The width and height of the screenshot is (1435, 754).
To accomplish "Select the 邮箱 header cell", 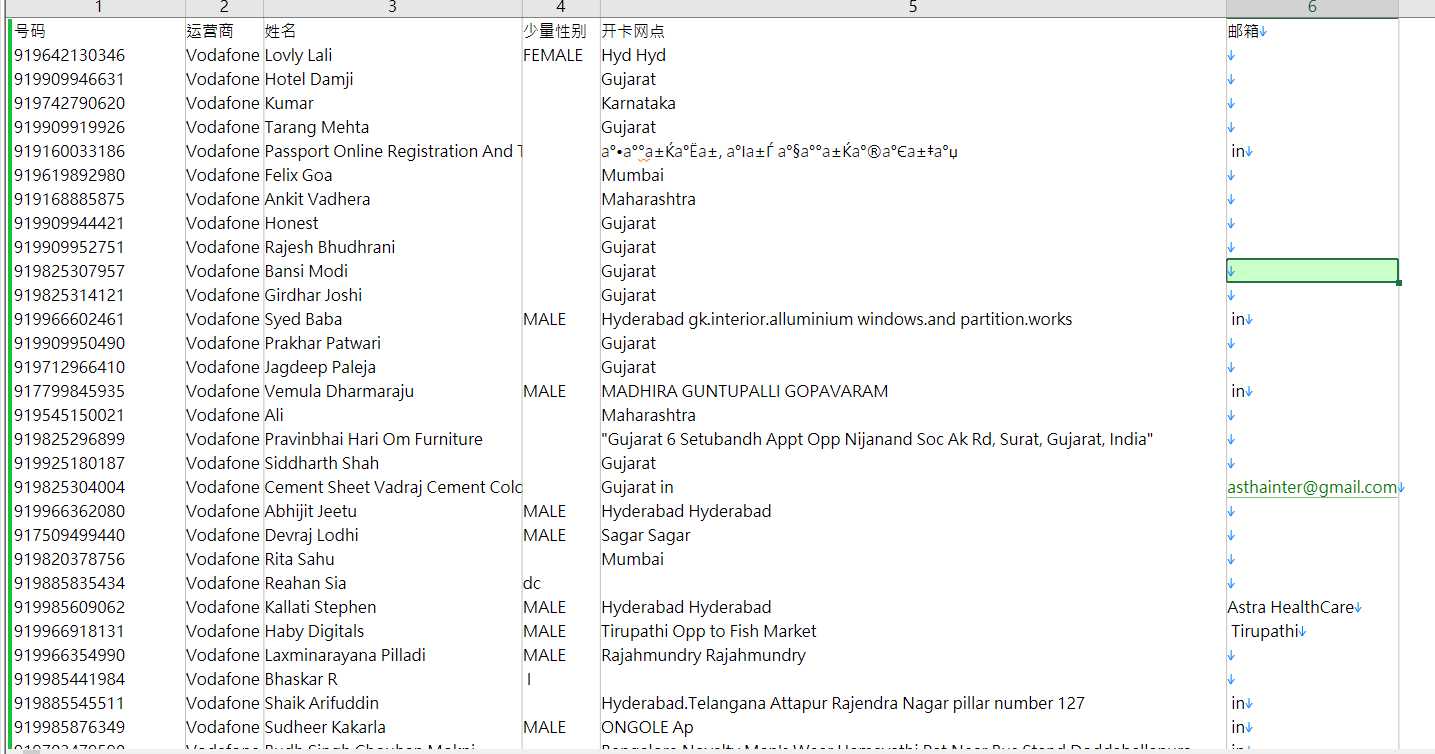I will point(1312,31).
